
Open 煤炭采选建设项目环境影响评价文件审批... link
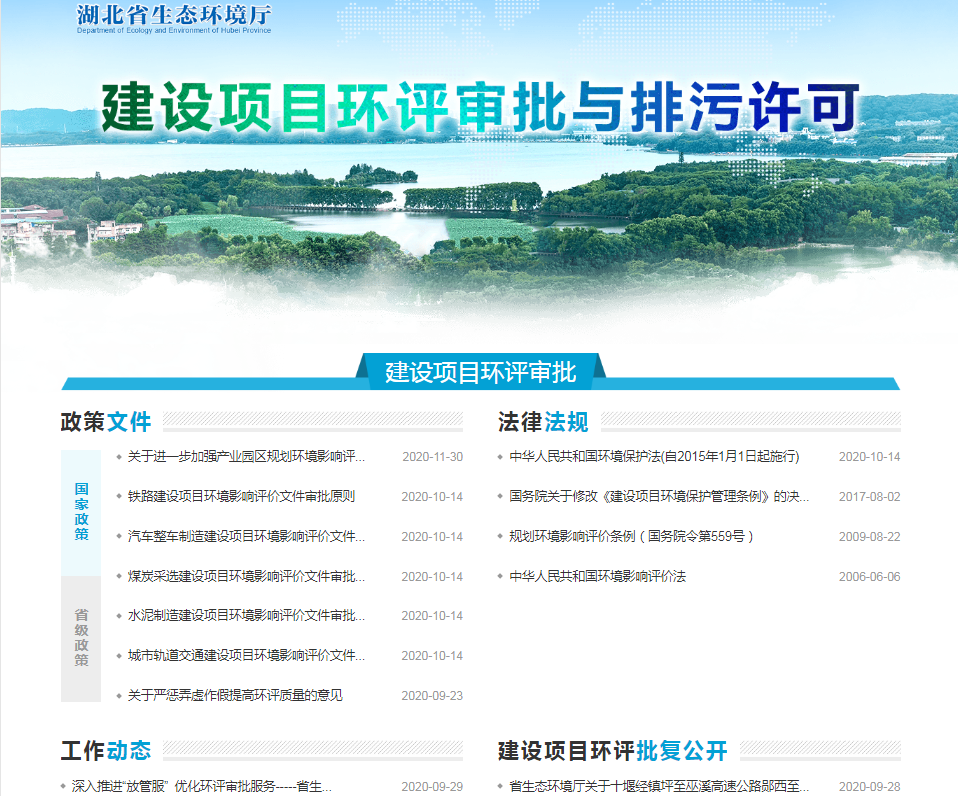(246, 576)
